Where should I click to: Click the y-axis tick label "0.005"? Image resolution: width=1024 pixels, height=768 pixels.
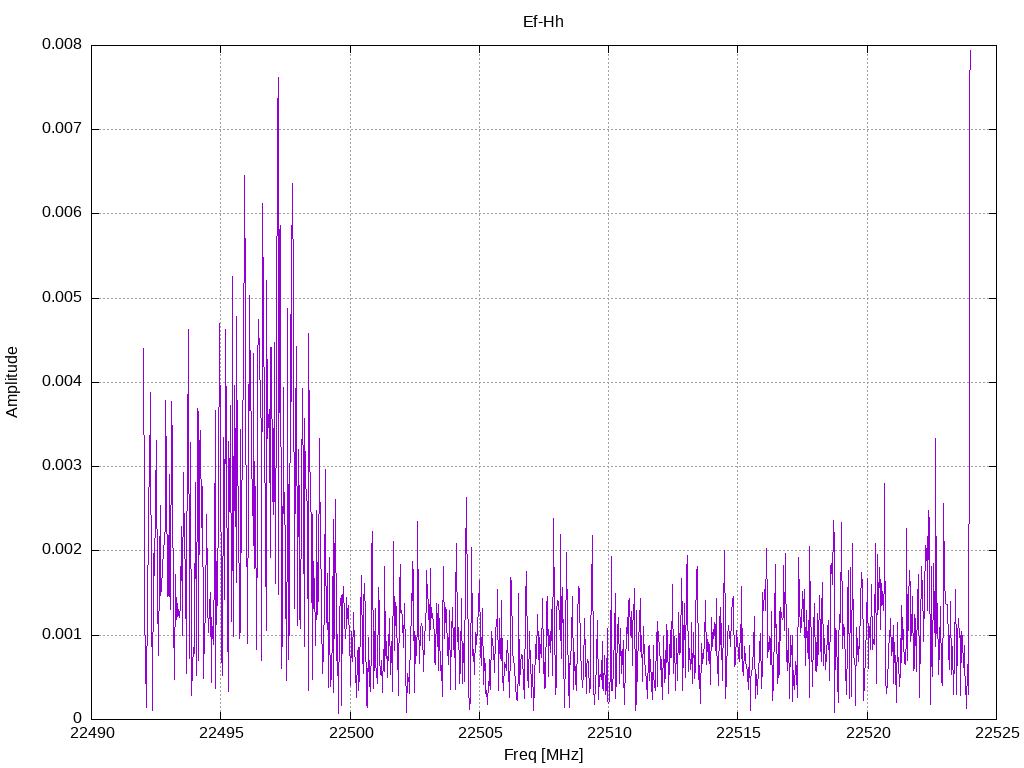(x=62, y=298)
